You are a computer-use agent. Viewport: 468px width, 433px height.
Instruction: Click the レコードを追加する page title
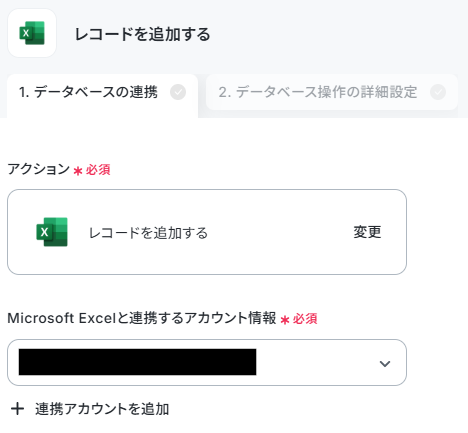(142, 34)
